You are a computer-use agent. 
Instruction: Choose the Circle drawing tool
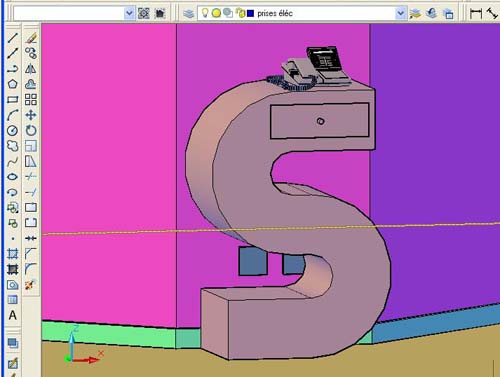[13, 130]
